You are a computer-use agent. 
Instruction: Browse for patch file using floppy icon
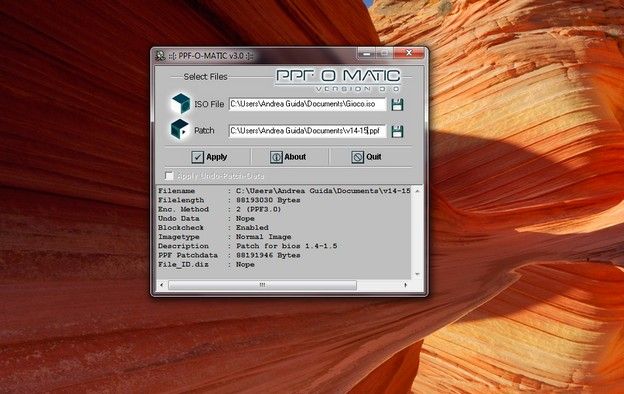click(x=397, y=131)
